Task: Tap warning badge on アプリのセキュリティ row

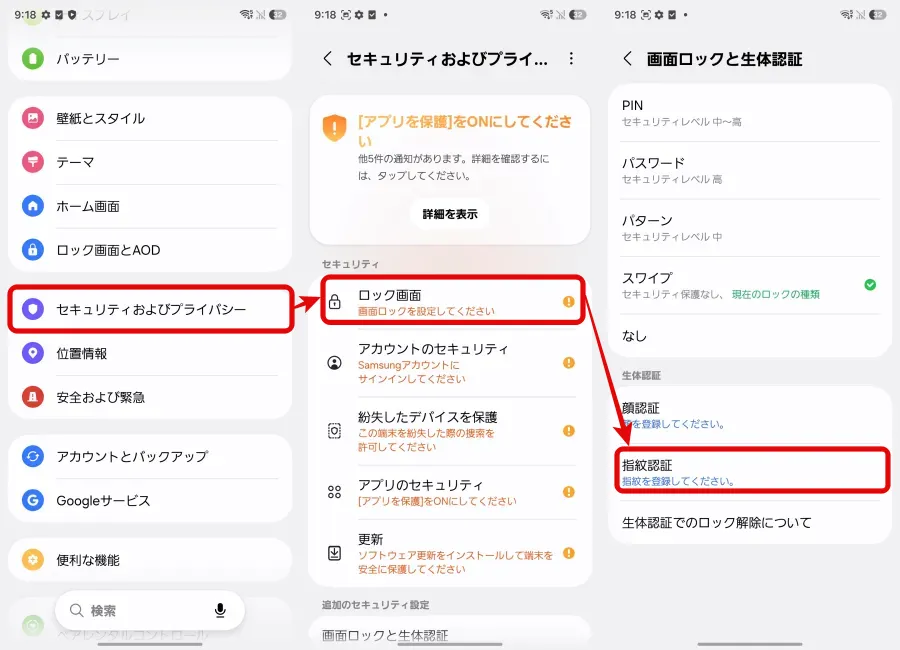Action: coord(569,492)
